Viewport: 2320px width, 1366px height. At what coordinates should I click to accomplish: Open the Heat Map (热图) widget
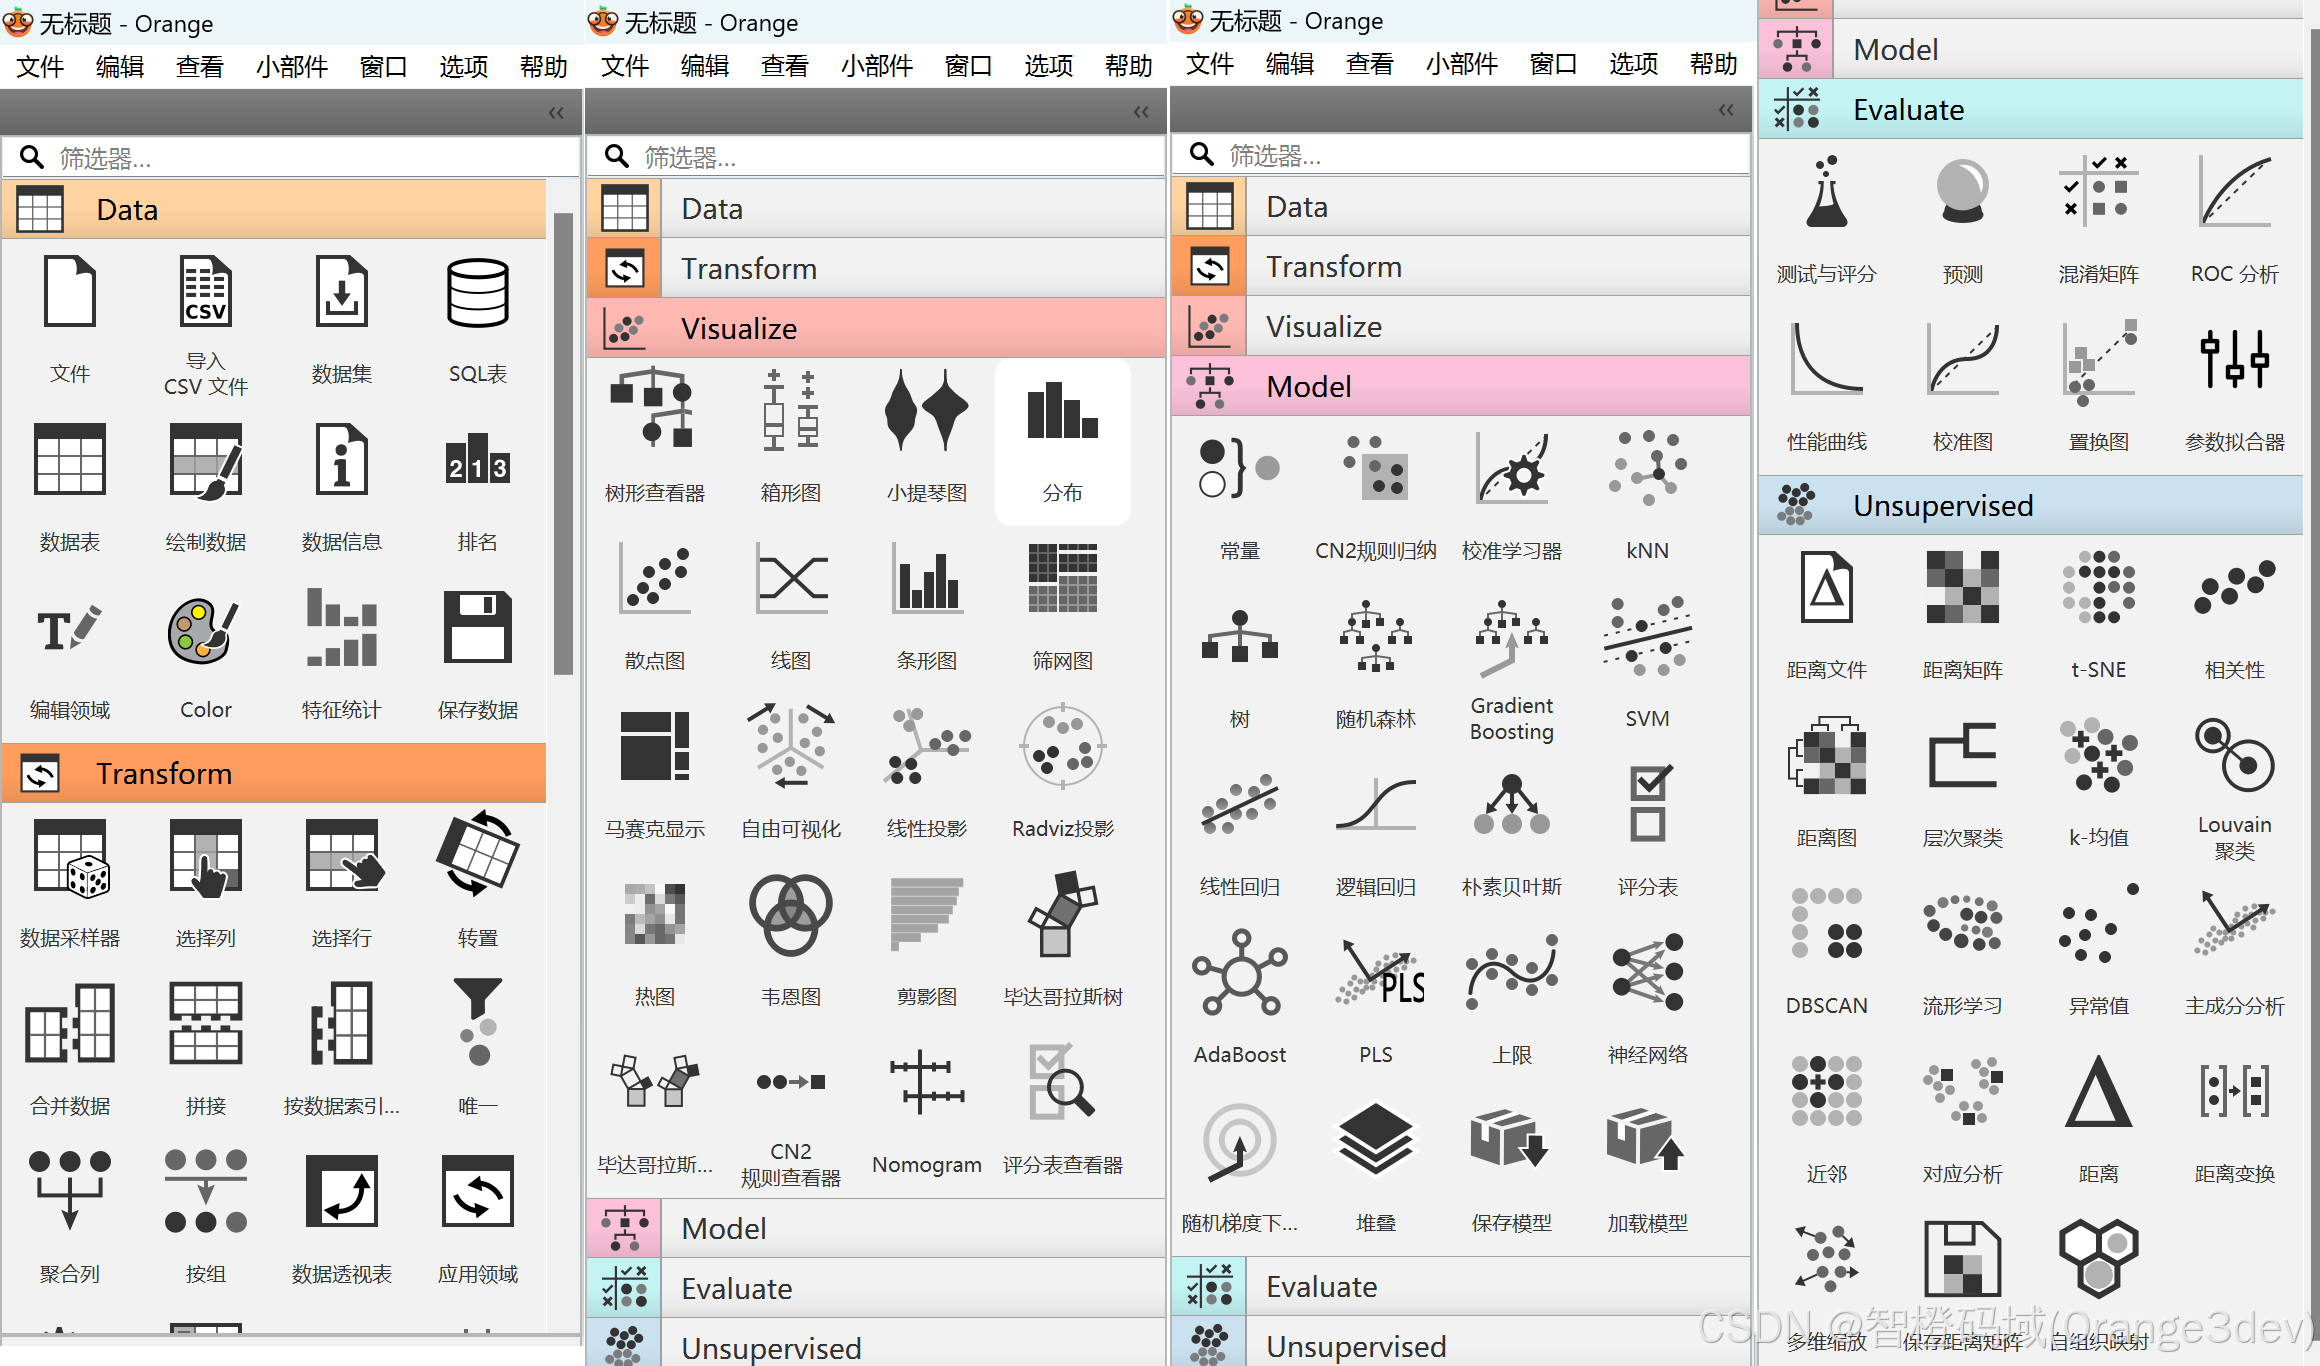654,915
